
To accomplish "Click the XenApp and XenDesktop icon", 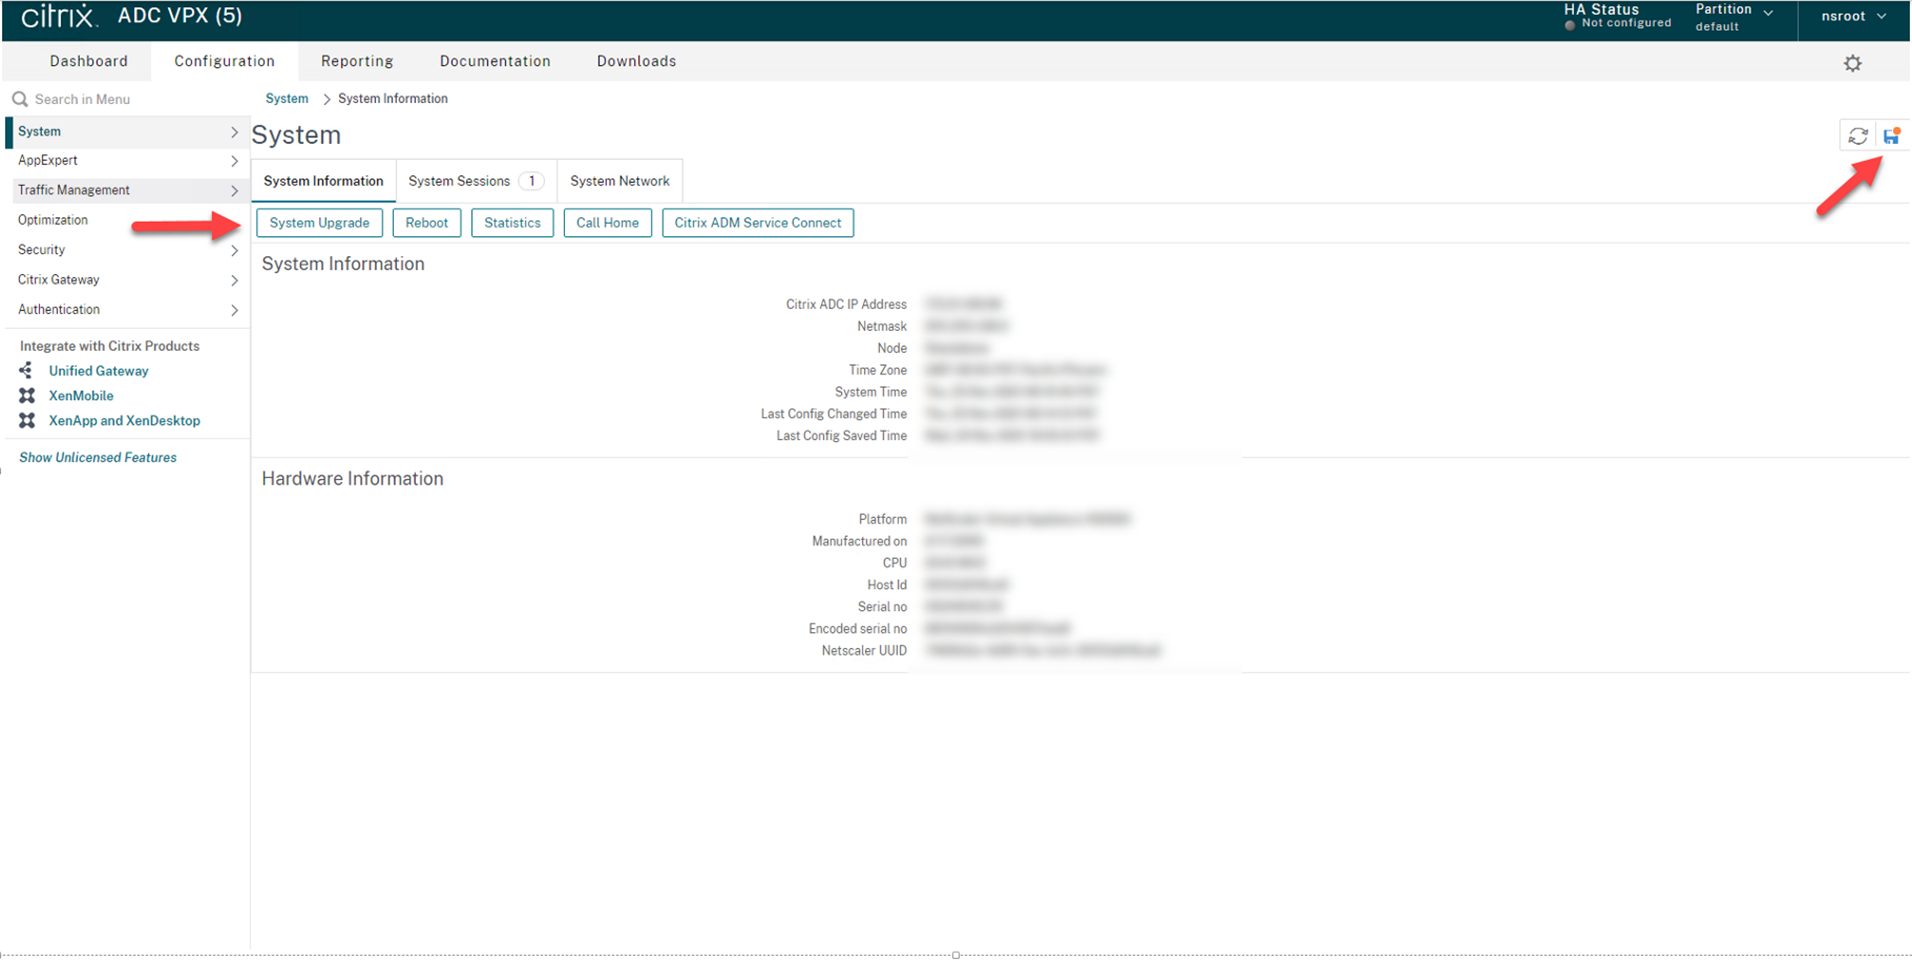I will pos(27,420).
